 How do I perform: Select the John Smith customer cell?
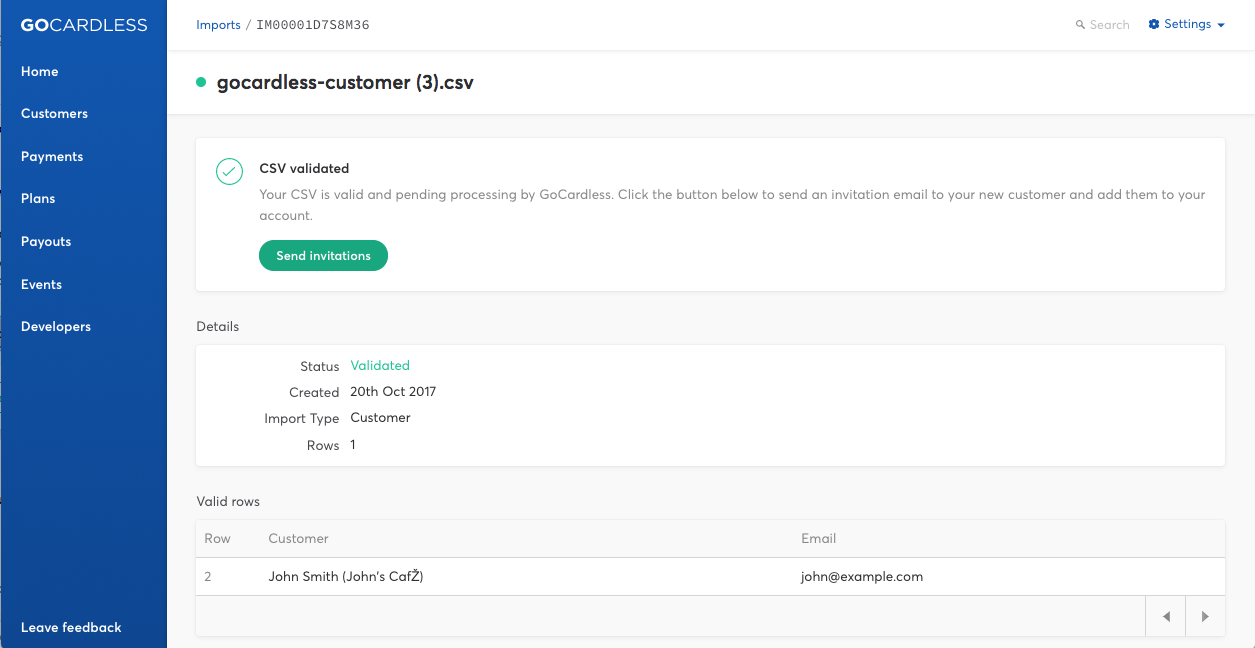pos(346,577)
